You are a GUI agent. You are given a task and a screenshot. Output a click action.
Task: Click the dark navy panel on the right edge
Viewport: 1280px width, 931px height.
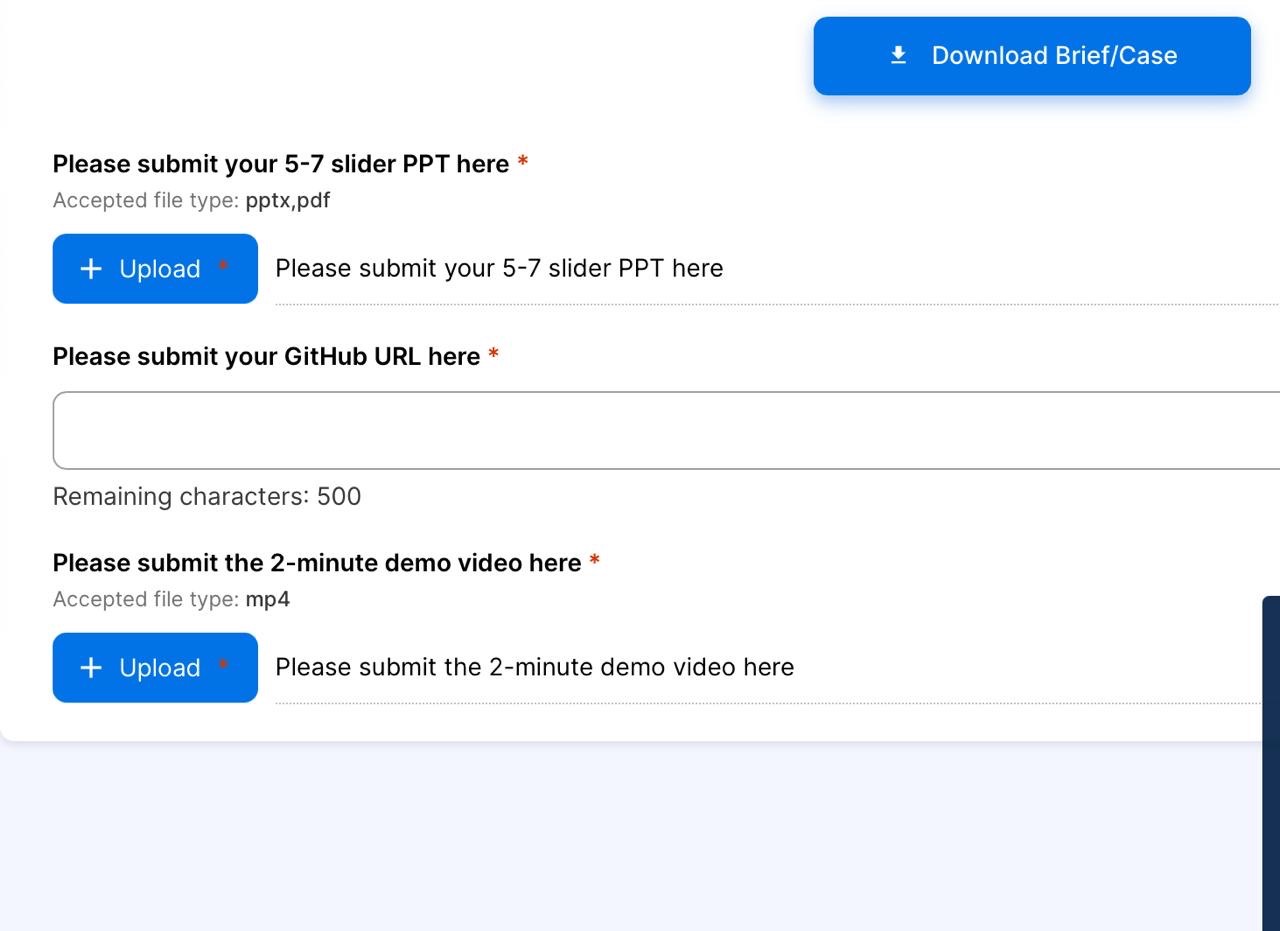(x=1271, y=760)
